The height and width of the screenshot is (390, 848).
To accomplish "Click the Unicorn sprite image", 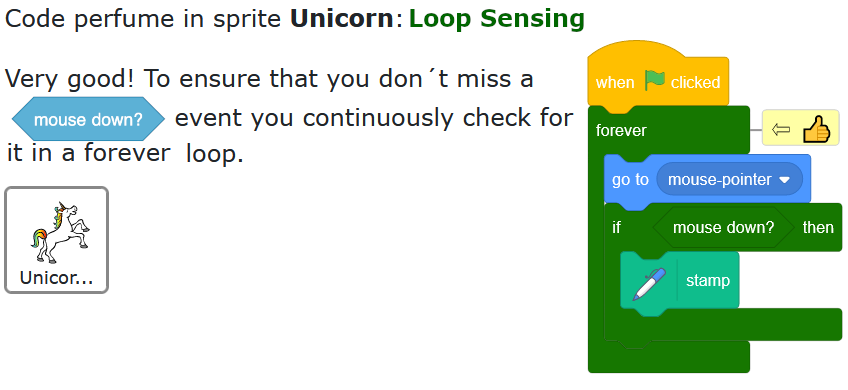I will [x=60, y=233].
